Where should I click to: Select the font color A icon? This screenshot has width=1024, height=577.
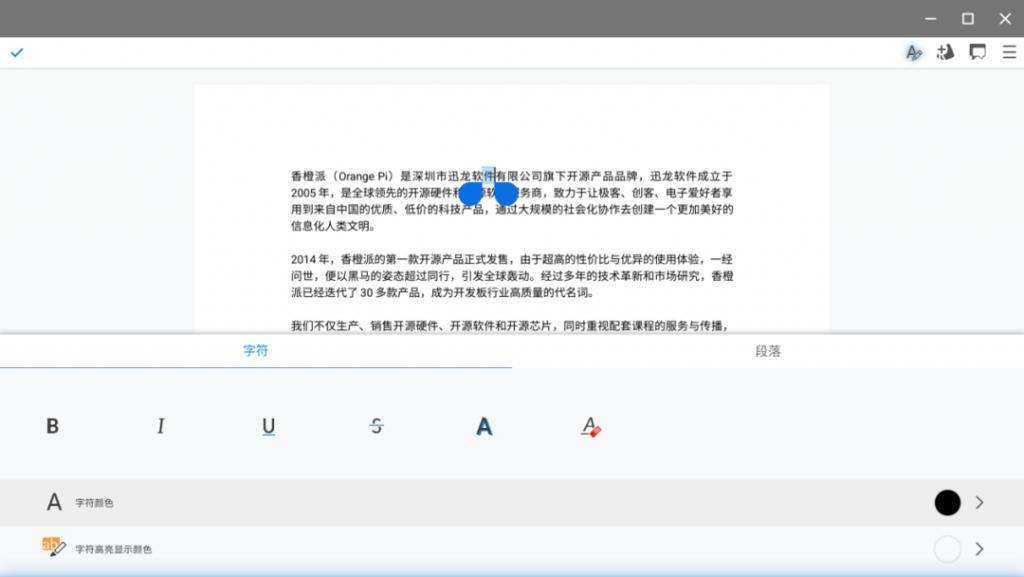(484, 425)
